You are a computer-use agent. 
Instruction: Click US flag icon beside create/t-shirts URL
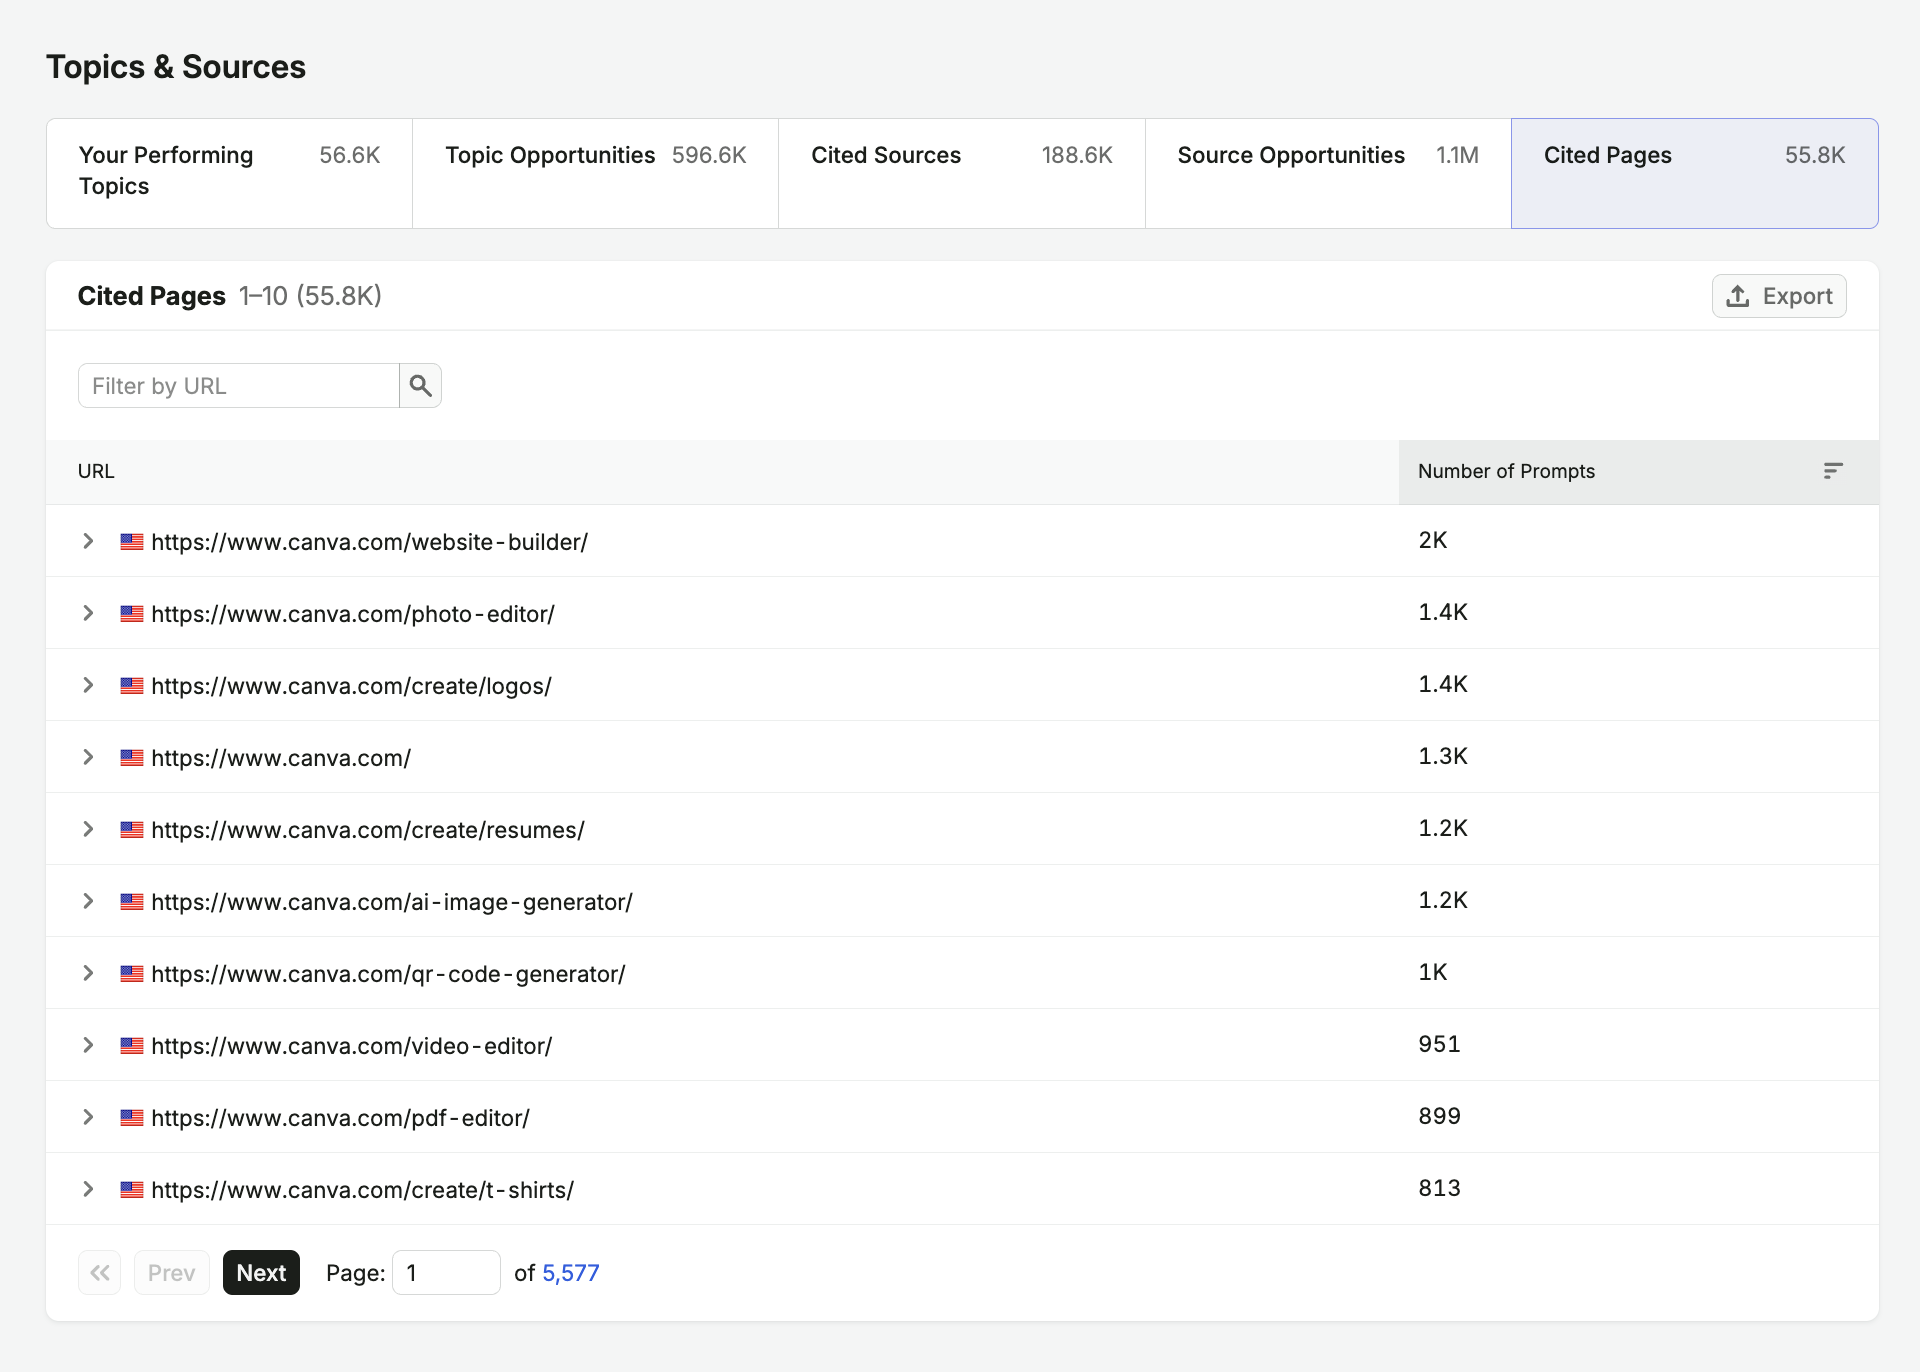(x=132, y=1190)
